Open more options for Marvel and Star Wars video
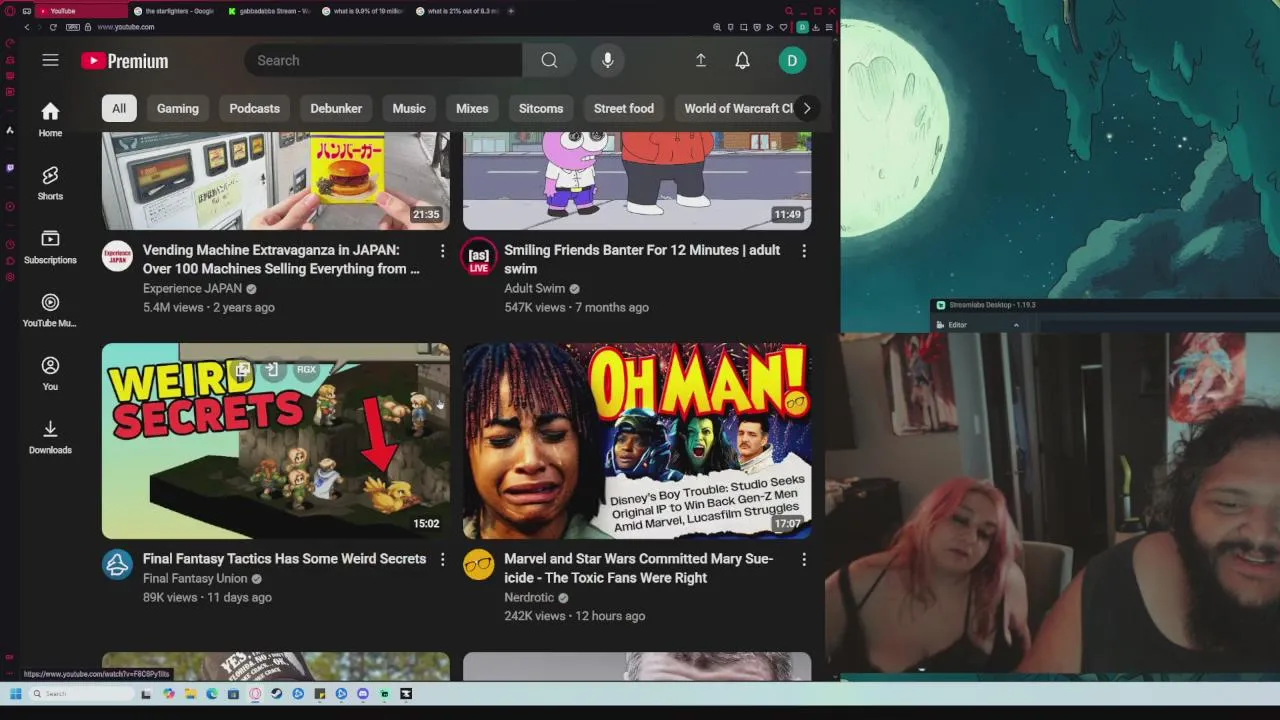This screenshot has height=720, width=1280. pos(804,560)
